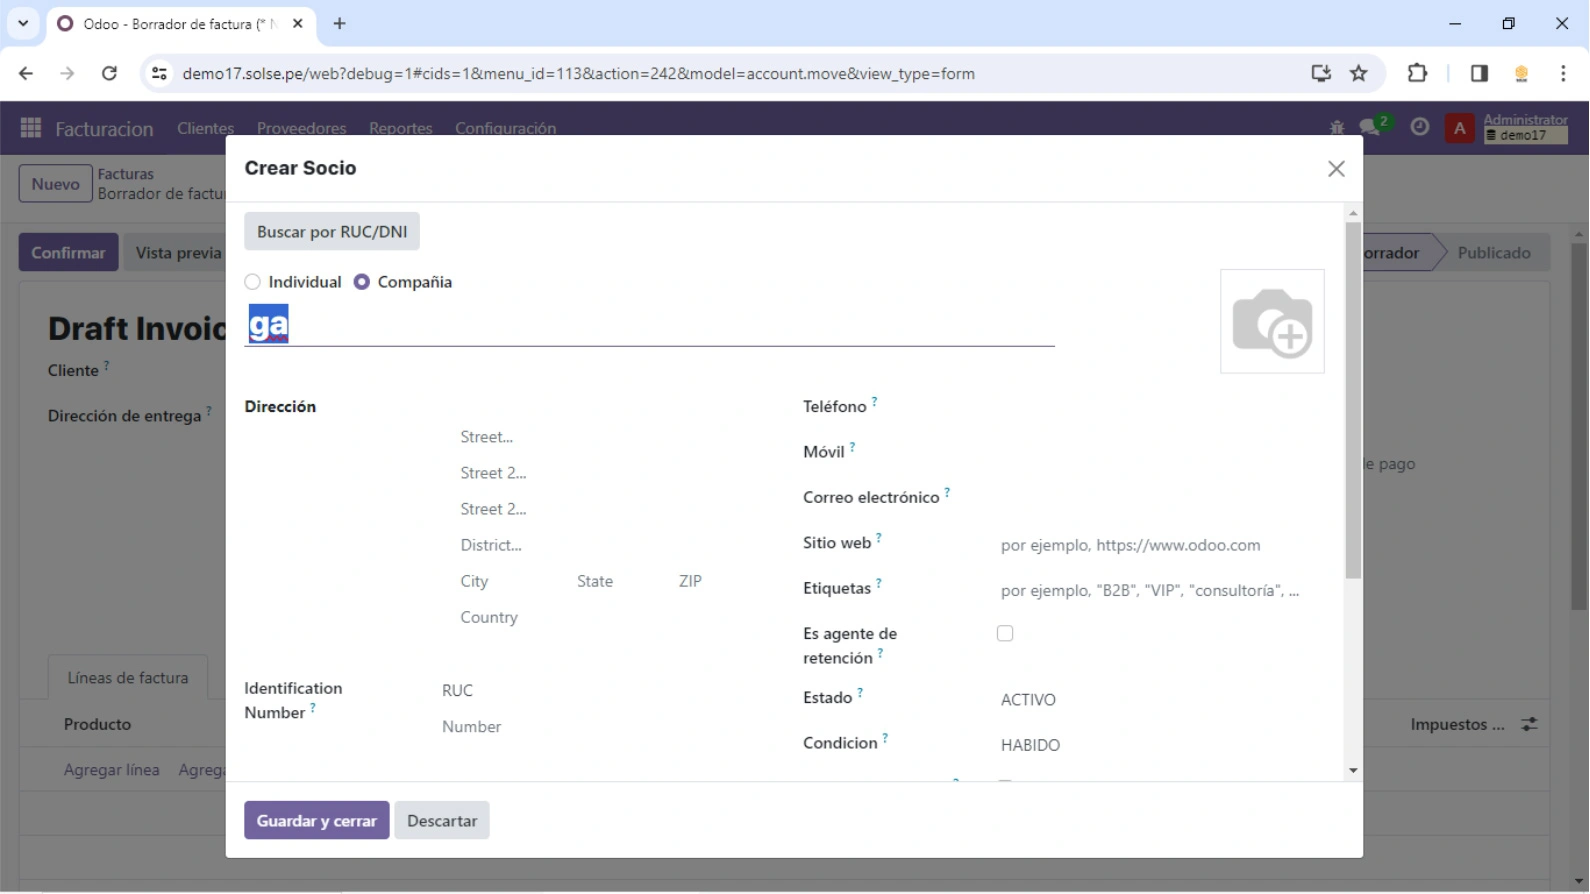1590x894 pixels.
Task: Switch to the Líneas de factura tab
Action: (x=128, y=678)
